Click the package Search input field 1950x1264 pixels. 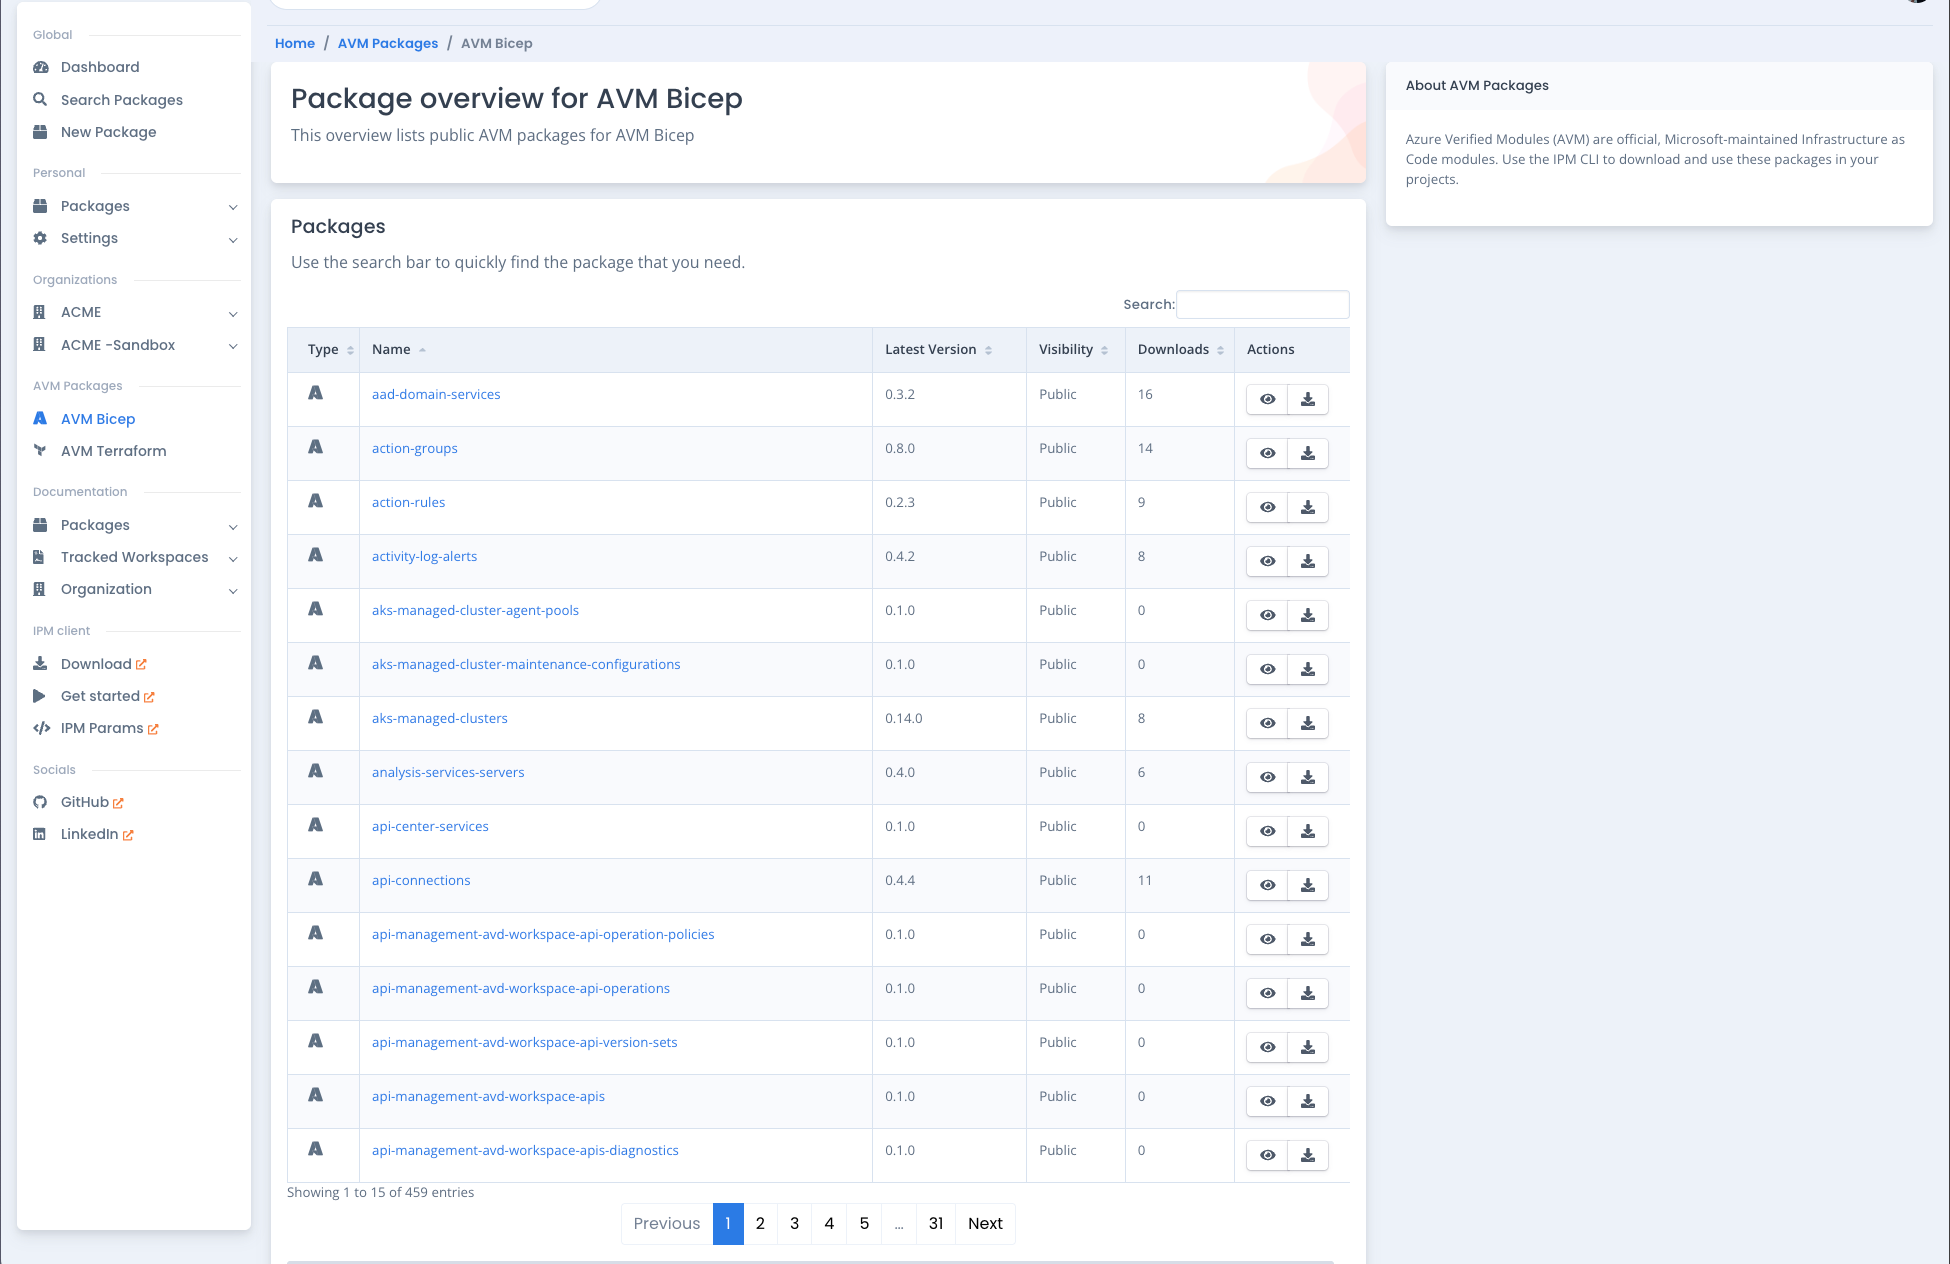[x=1263, y=304]
